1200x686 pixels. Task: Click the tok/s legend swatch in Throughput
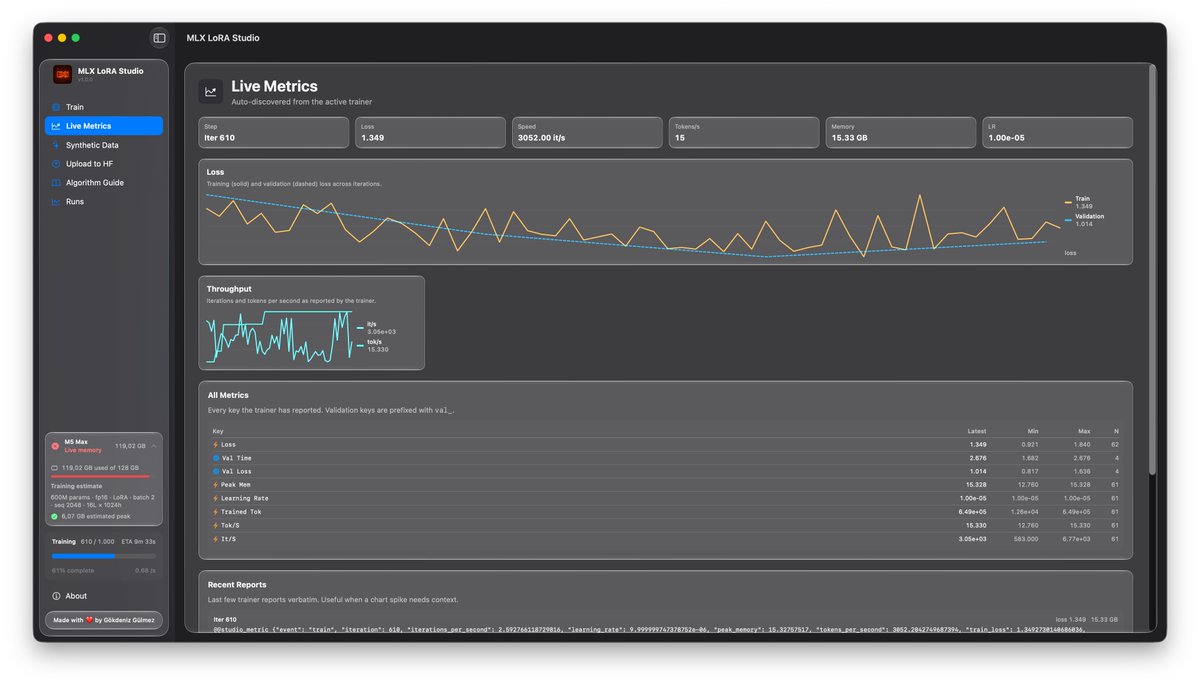click(x=360, y=345)
